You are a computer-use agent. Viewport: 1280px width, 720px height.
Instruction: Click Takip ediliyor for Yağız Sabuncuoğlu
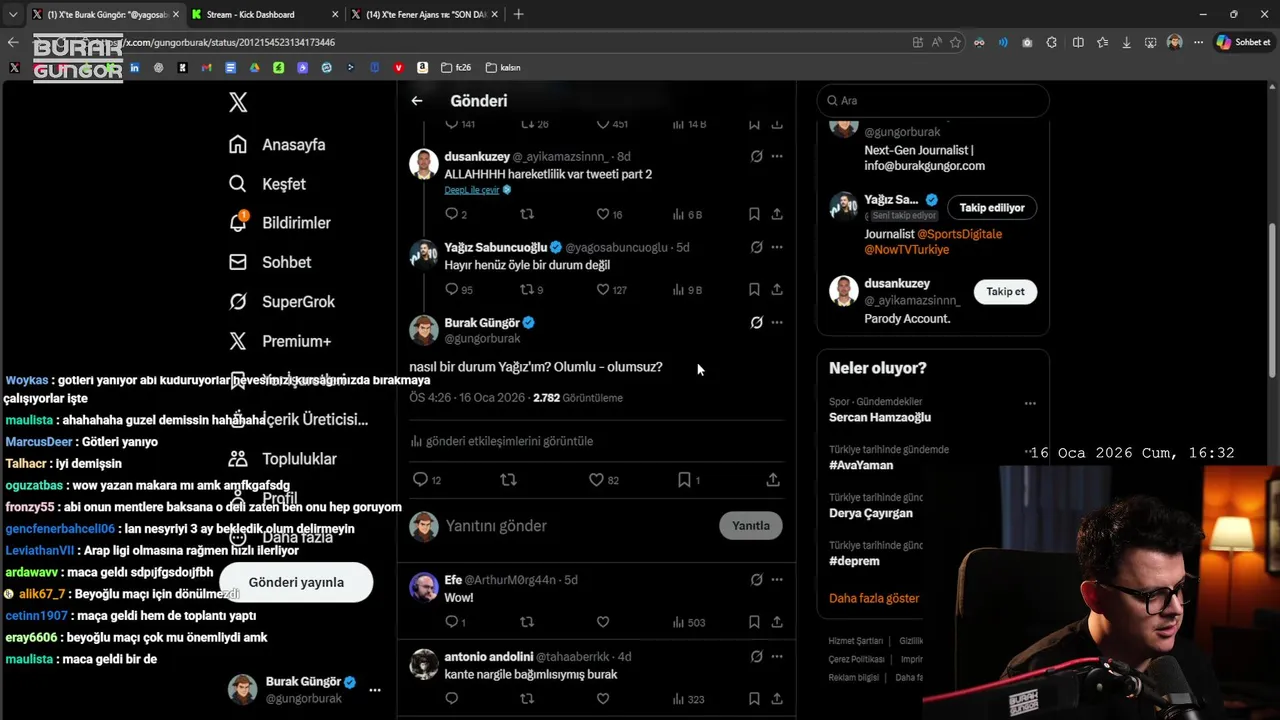pos(992,208)
